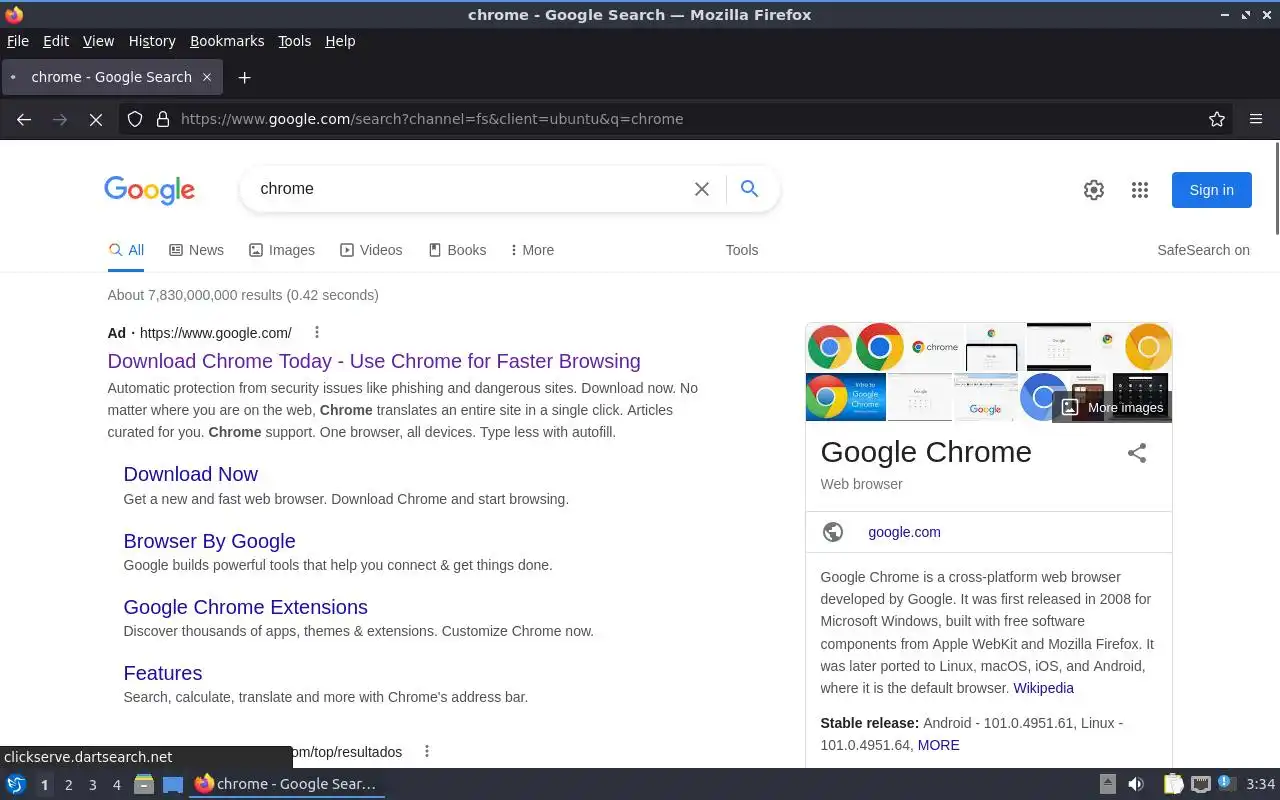The width and height of the screenshot is (1280, 800).
Task: Open the Help menu
Action: tap(340, 41)
